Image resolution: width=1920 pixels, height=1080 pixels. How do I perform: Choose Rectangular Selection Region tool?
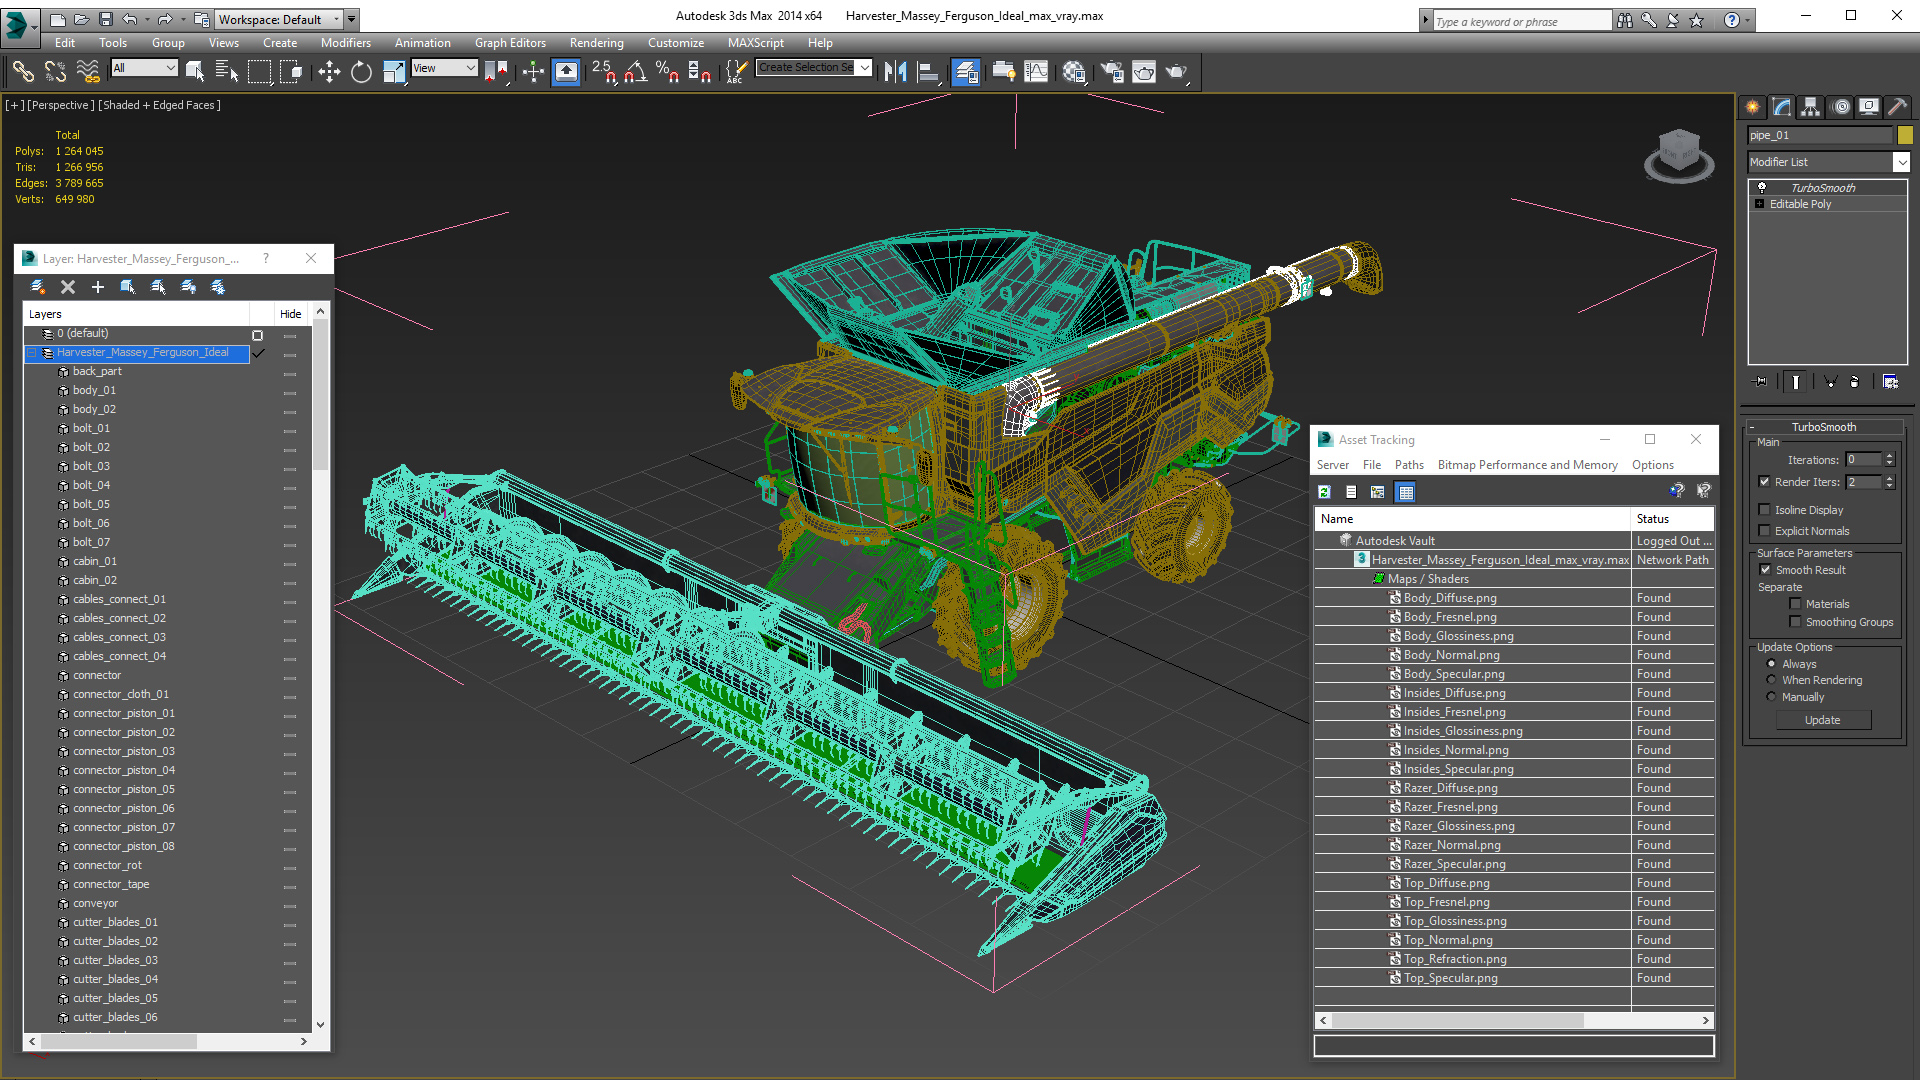[259, 71]
